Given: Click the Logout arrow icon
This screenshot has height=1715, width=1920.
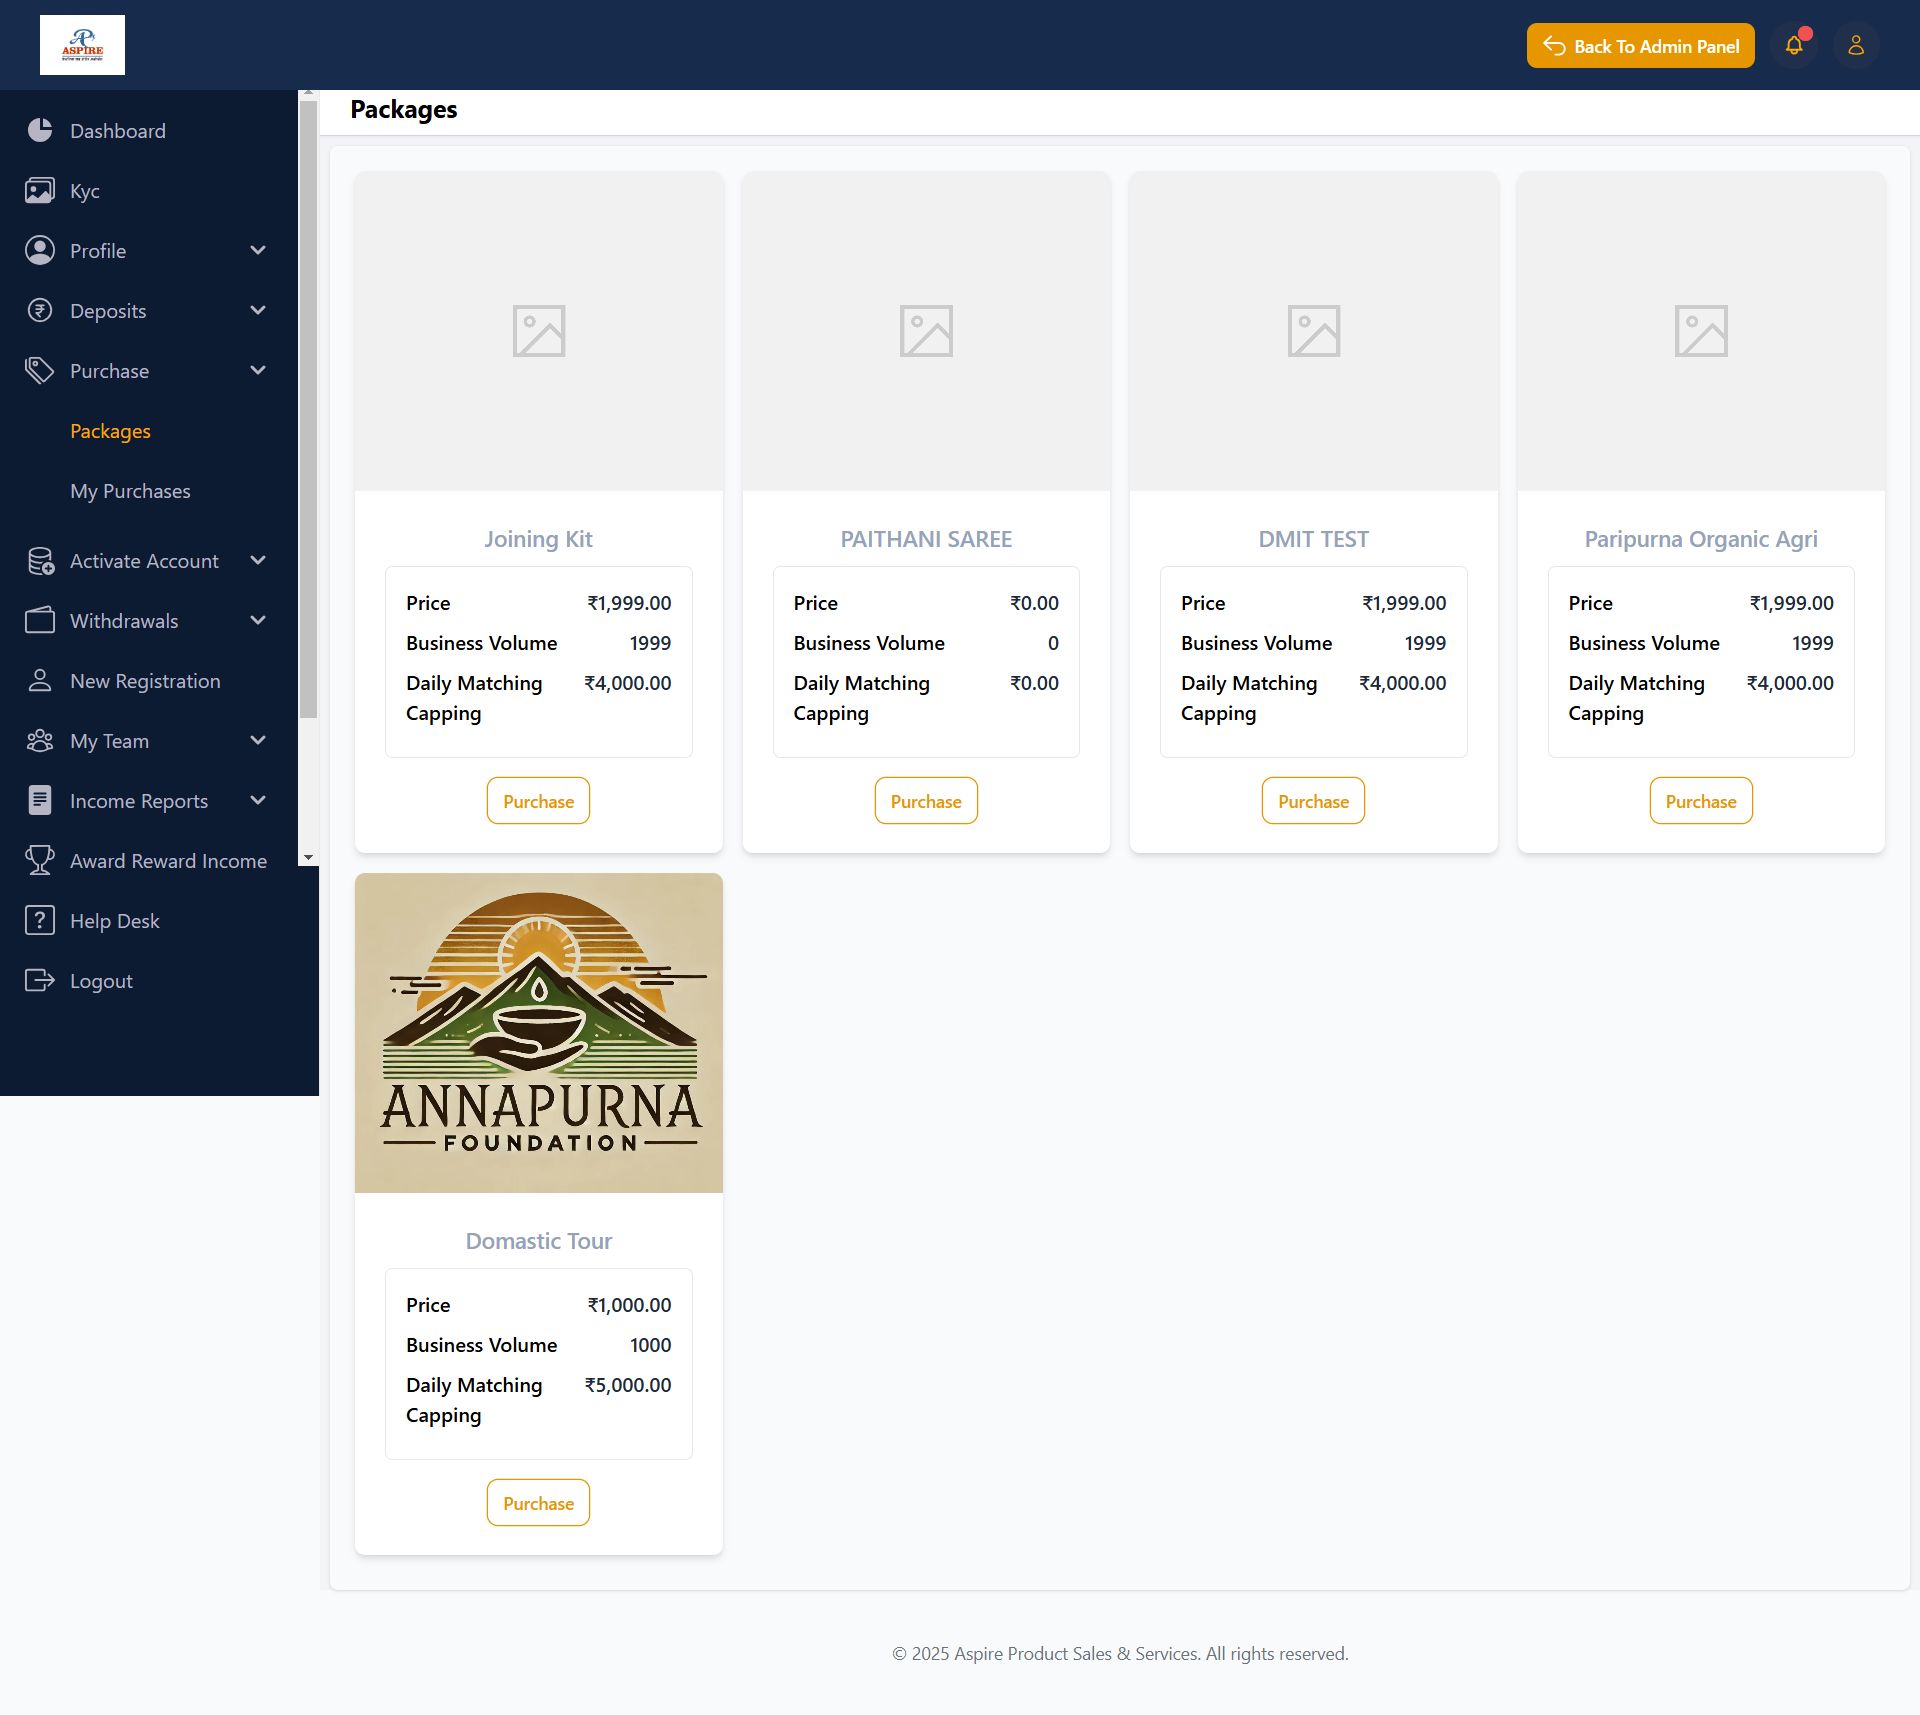Looking at the screenshot, I should coord(40,980).
